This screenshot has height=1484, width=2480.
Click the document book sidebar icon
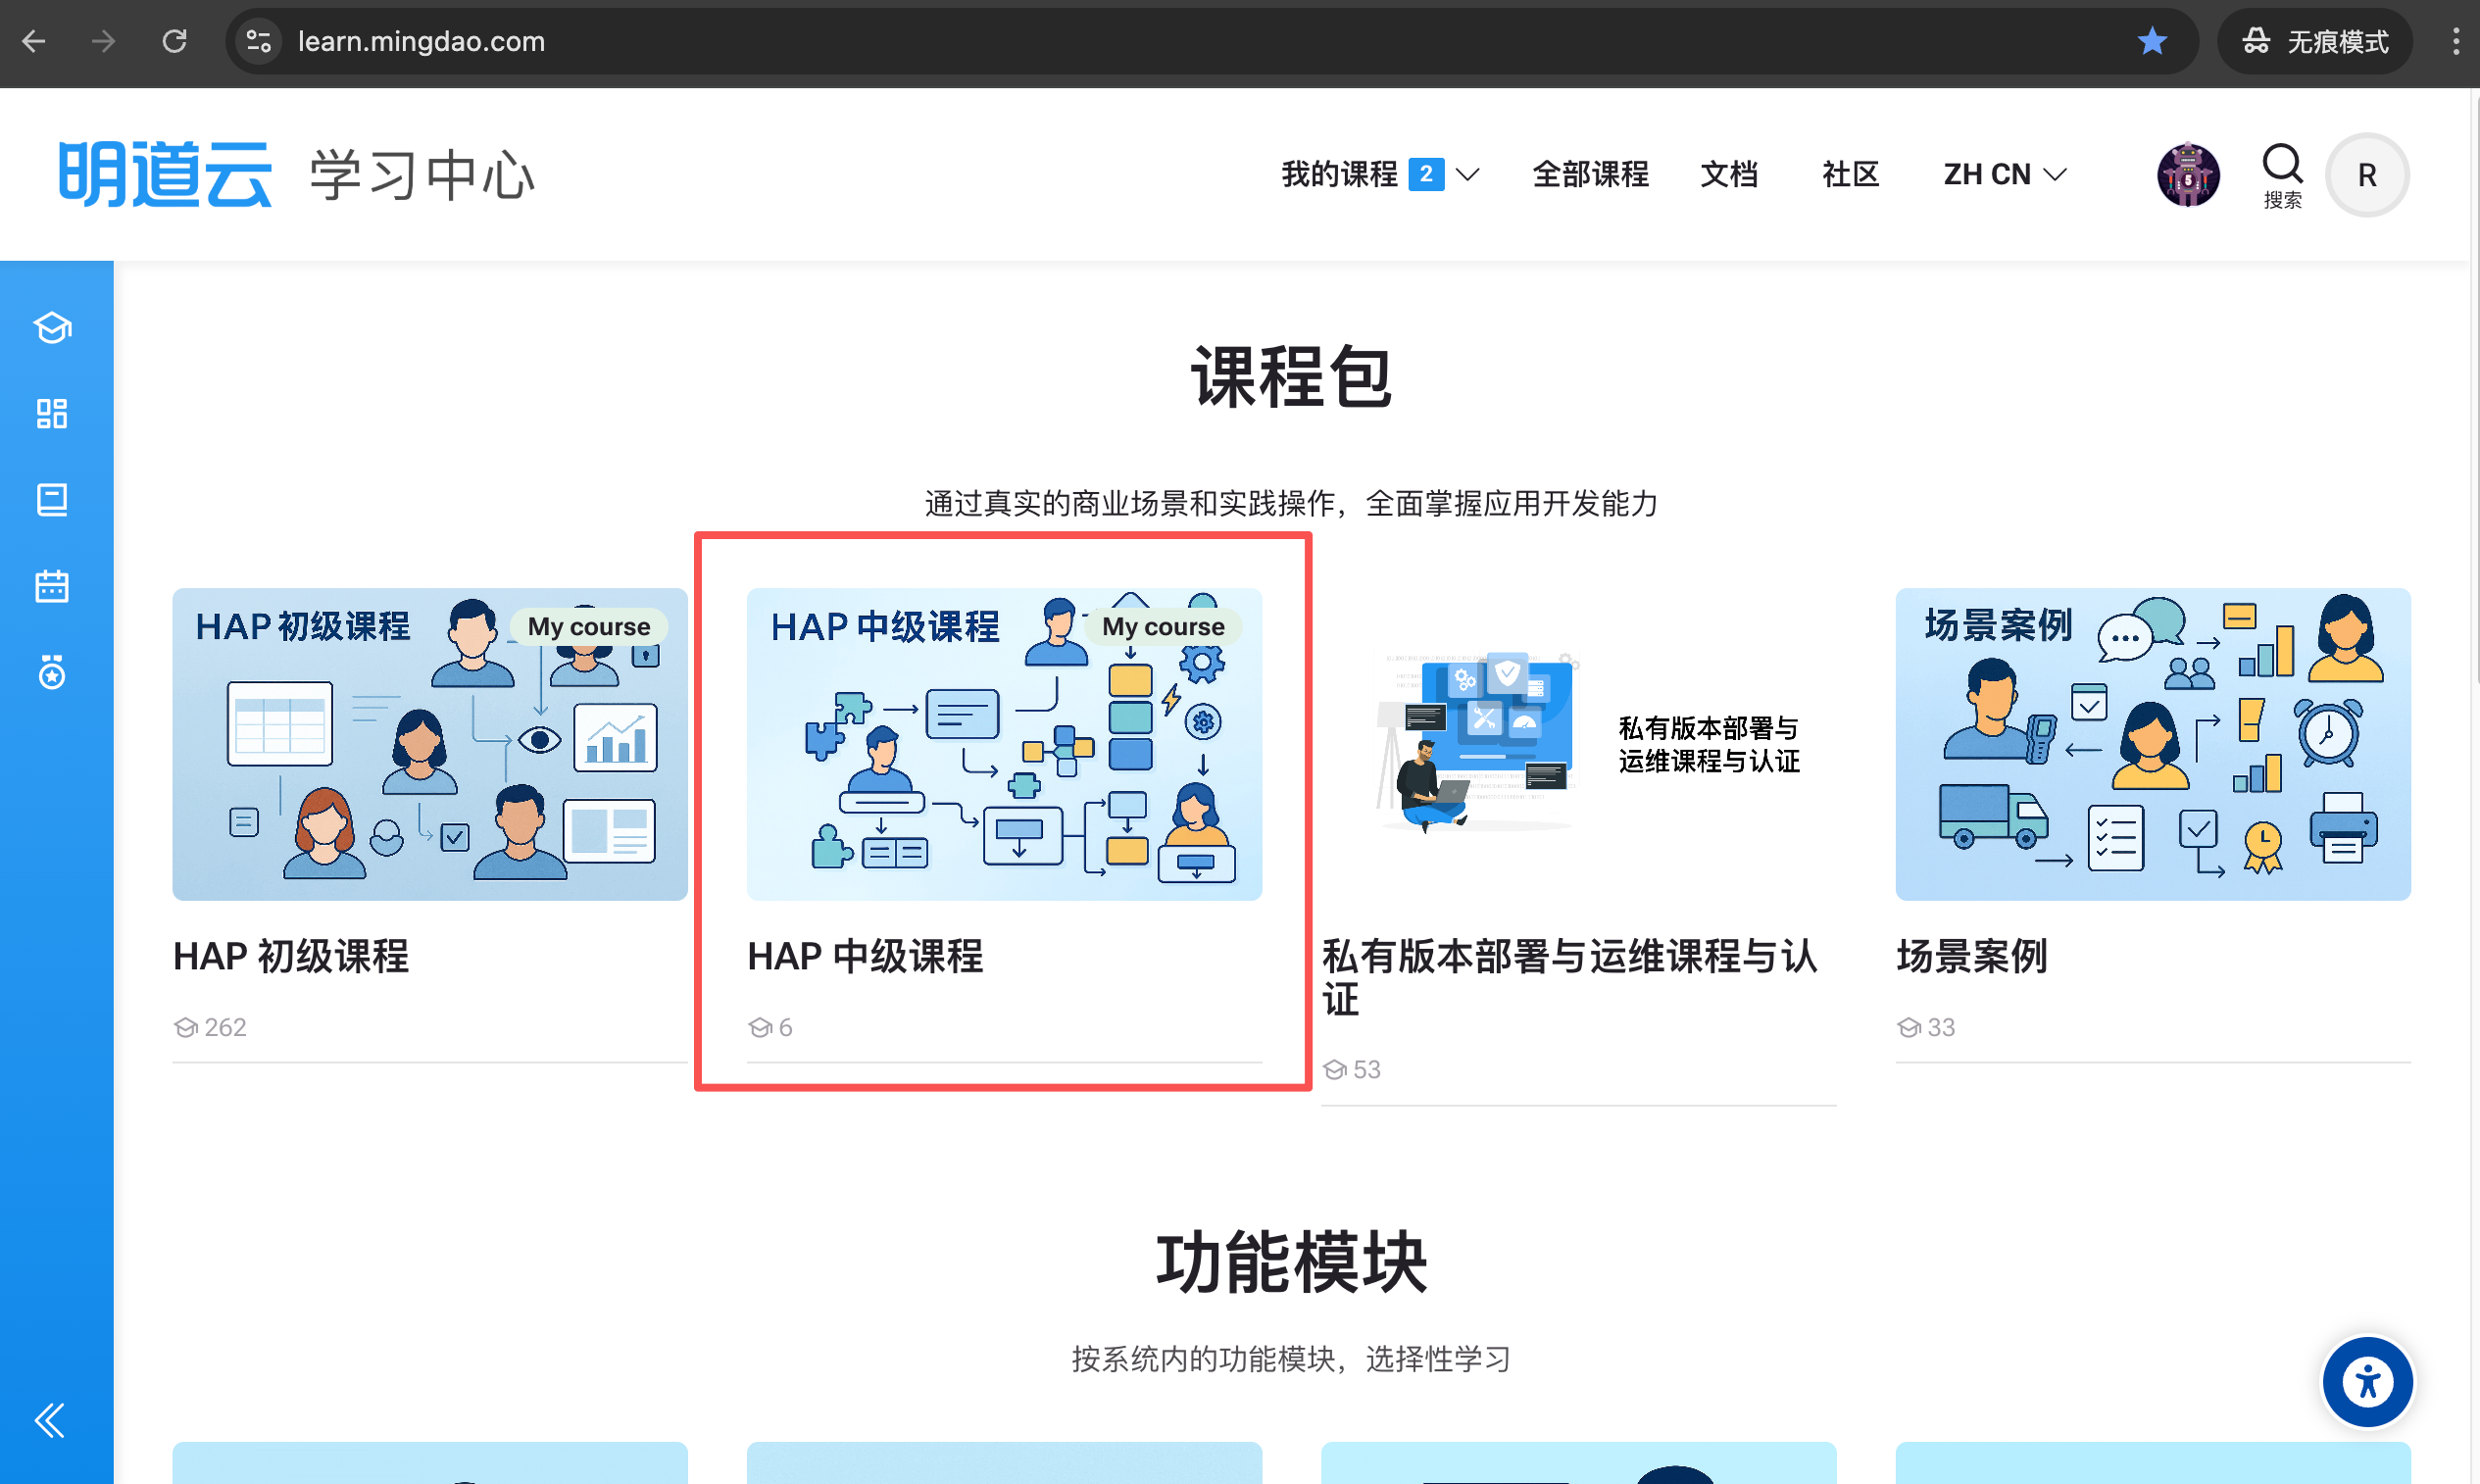tap(52, 499)
